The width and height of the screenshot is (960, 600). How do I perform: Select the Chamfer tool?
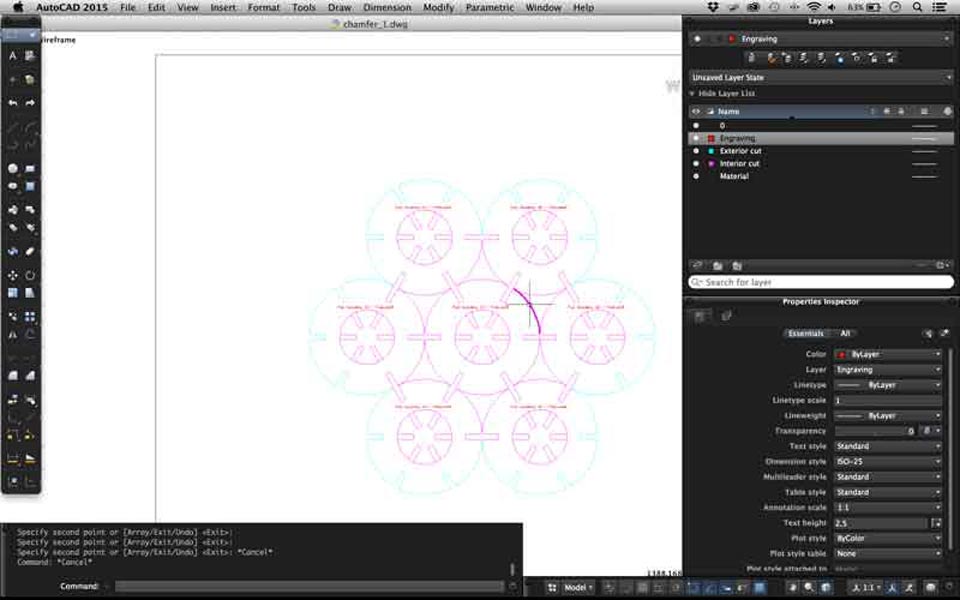point(30,375)
